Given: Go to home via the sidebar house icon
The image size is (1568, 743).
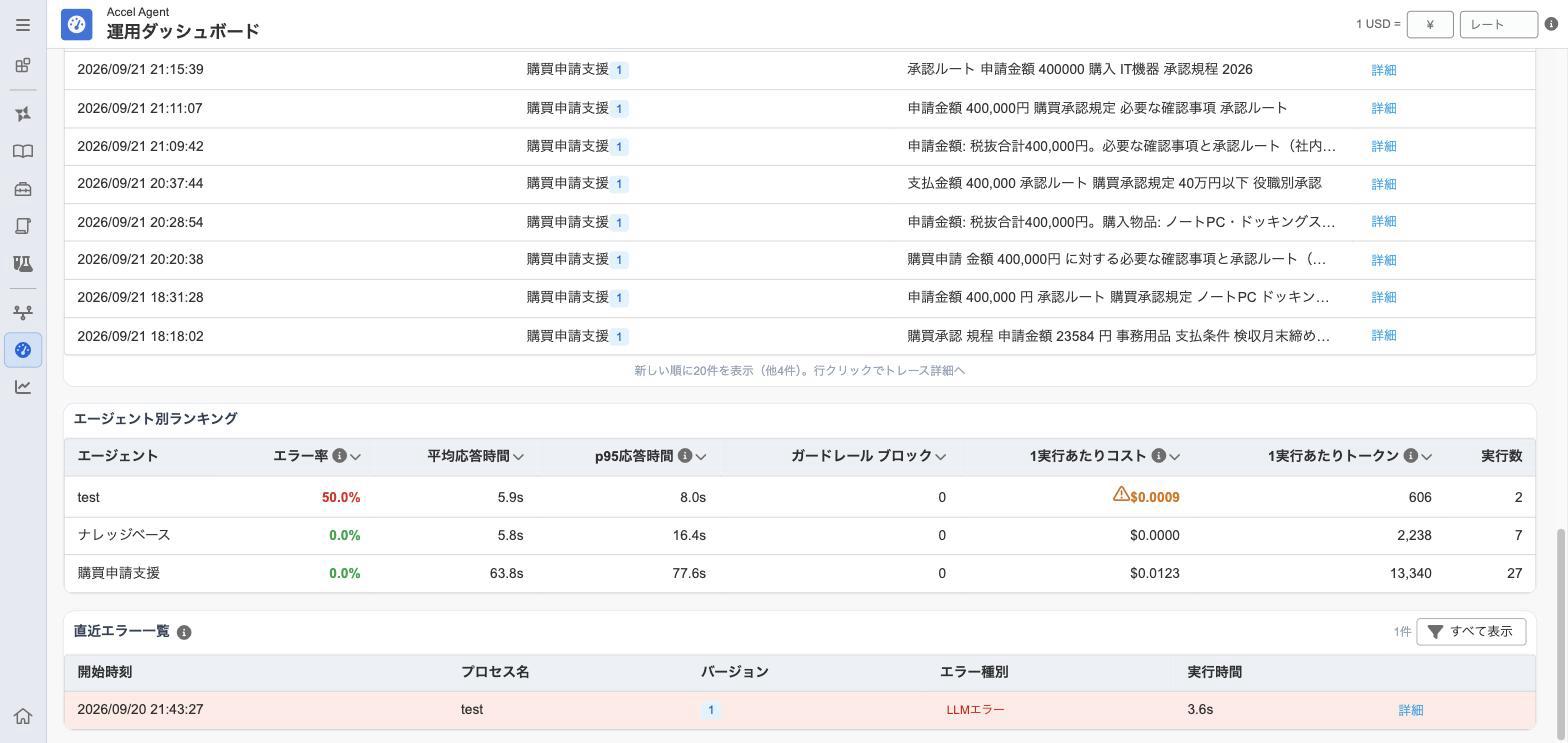Looking at the screenshot, I should pos(23,716).
